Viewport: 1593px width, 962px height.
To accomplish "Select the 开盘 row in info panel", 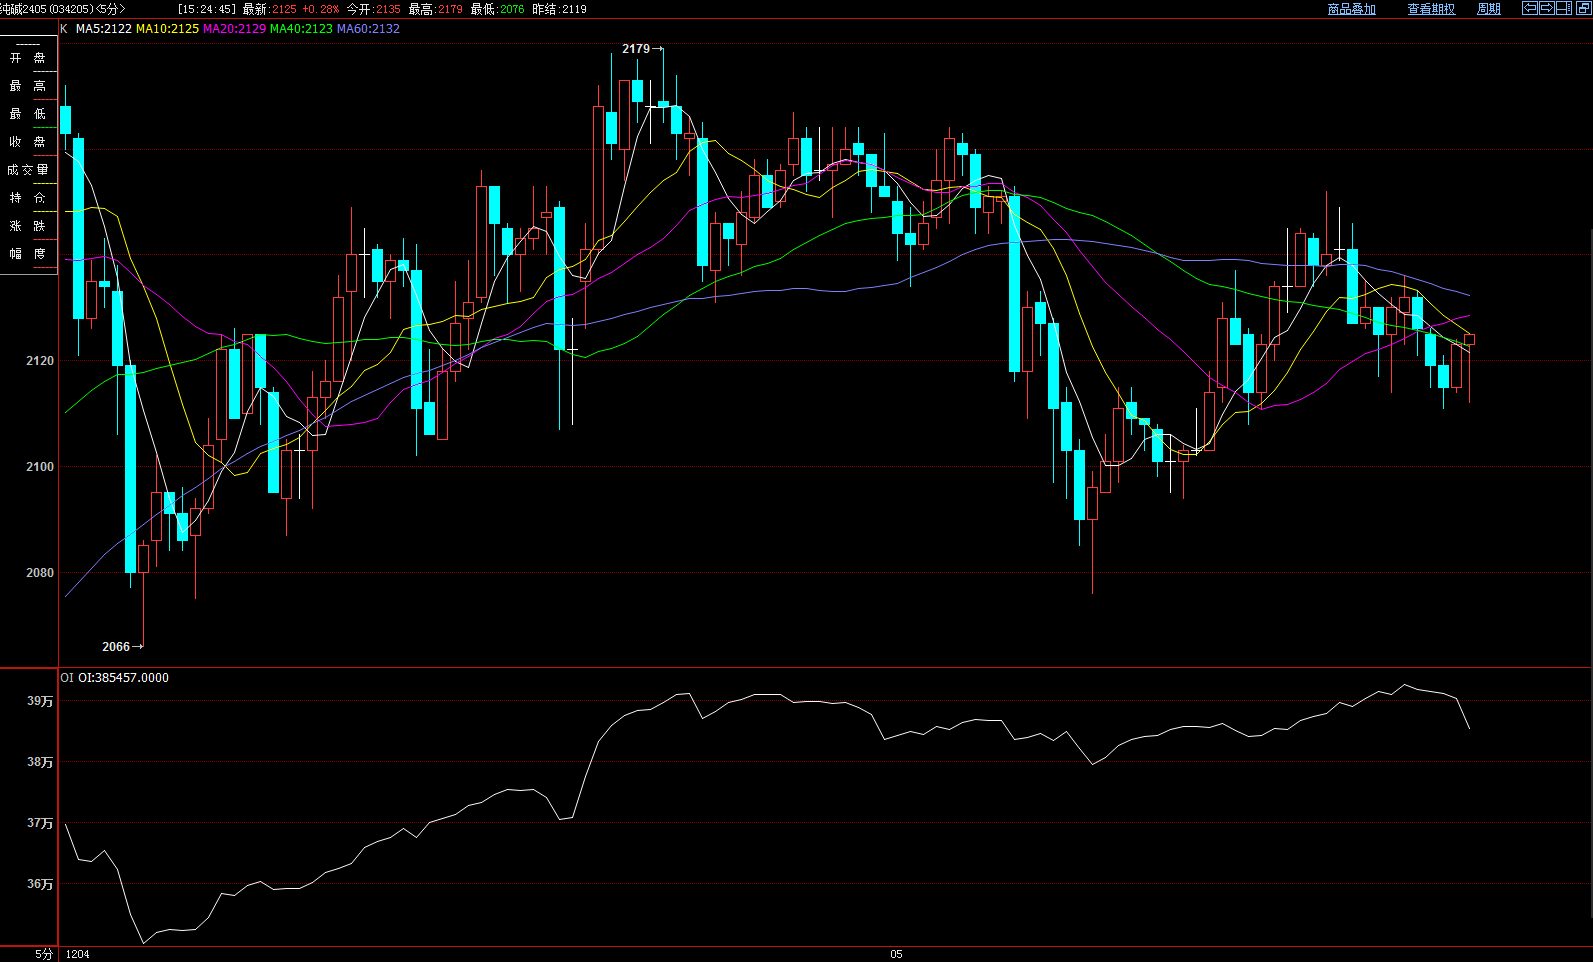I will tap(28, 58).
